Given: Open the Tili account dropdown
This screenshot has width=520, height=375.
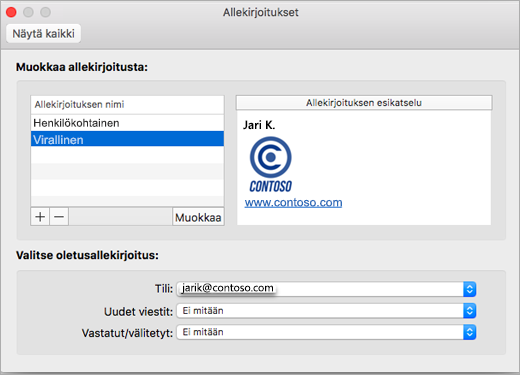Looking at the screenshot, I should point(326,289).
